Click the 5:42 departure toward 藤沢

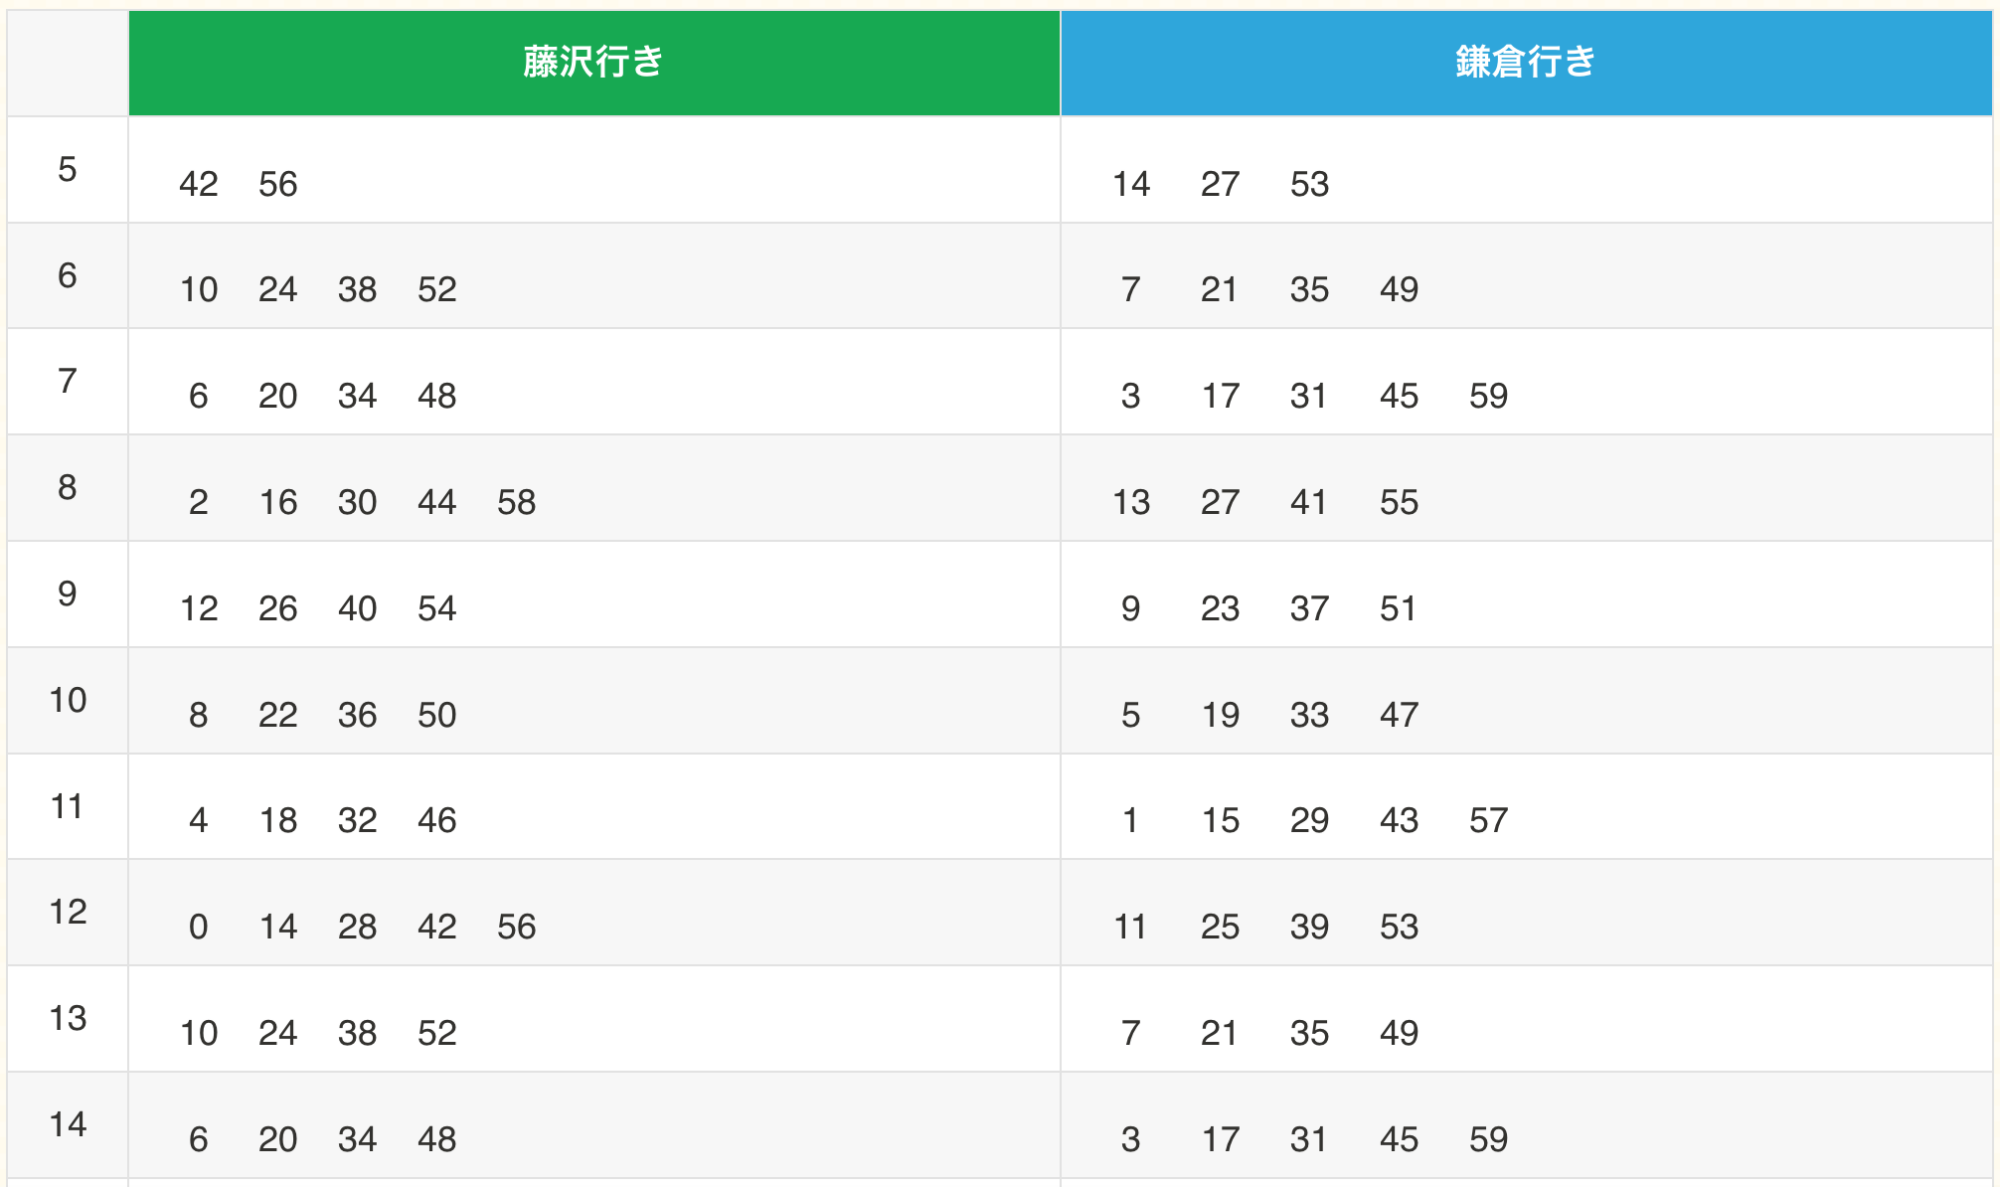click(198, 184)
